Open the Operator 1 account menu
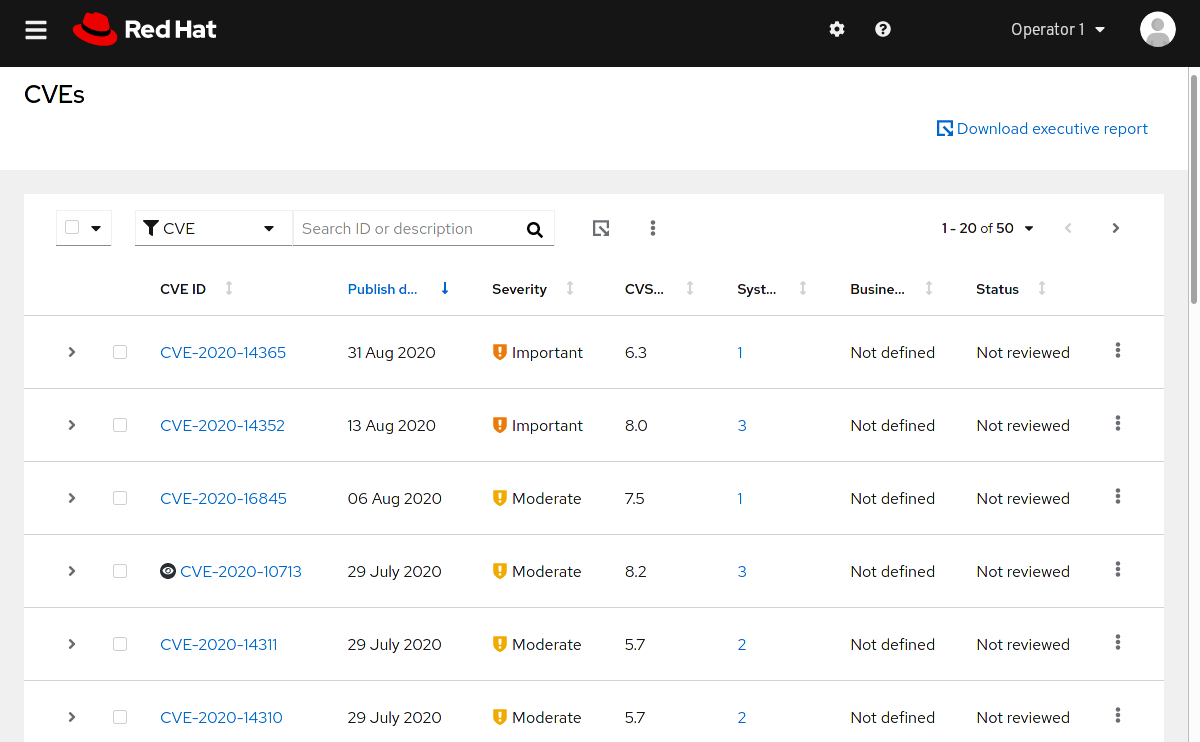Screen dimensions: 1200x742 (x=1057, y=30)
